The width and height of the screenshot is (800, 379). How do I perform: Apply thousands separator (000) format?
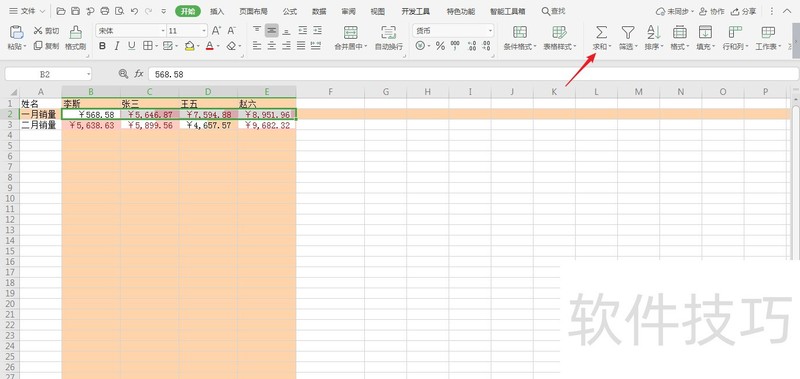point(455,46)
